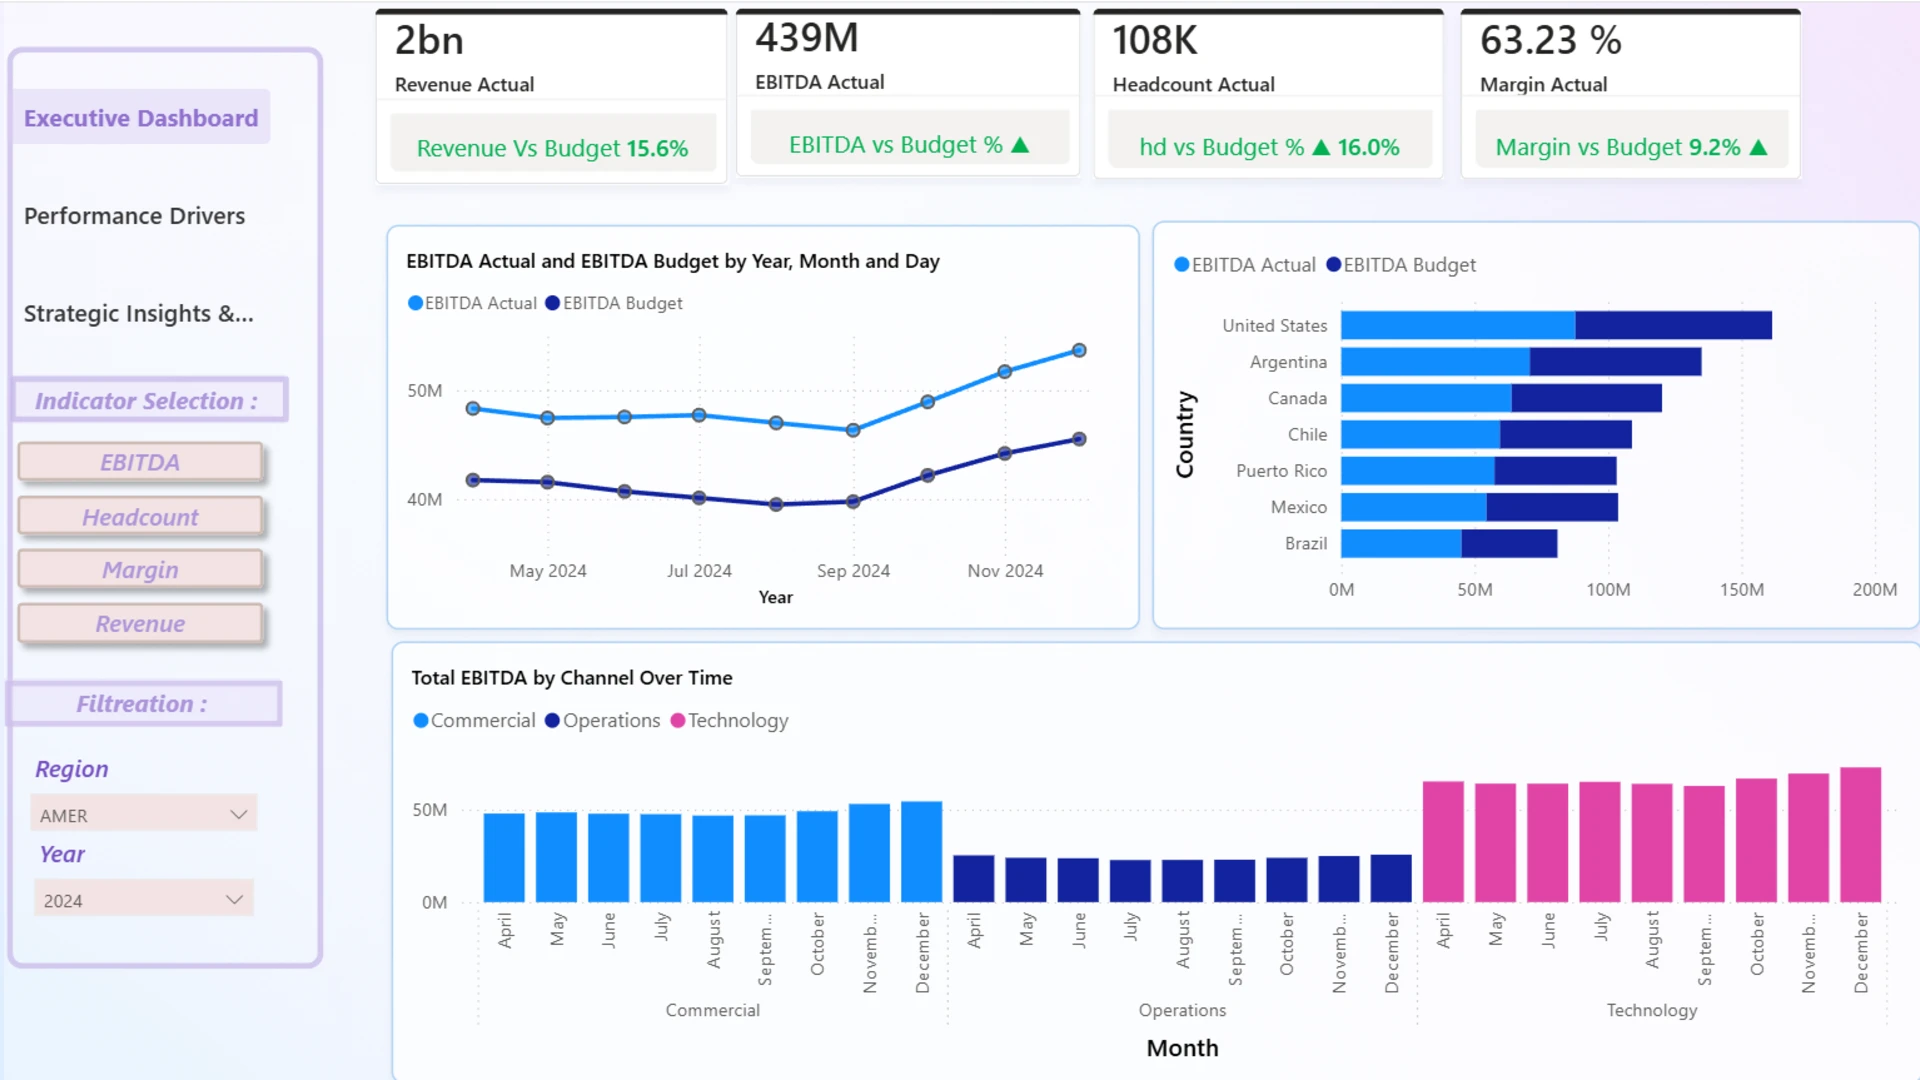Expand the Year 2024 dropdown chevron
Image resolution: width=1920 pixels, height=1080 pixels.
point(234,900)
